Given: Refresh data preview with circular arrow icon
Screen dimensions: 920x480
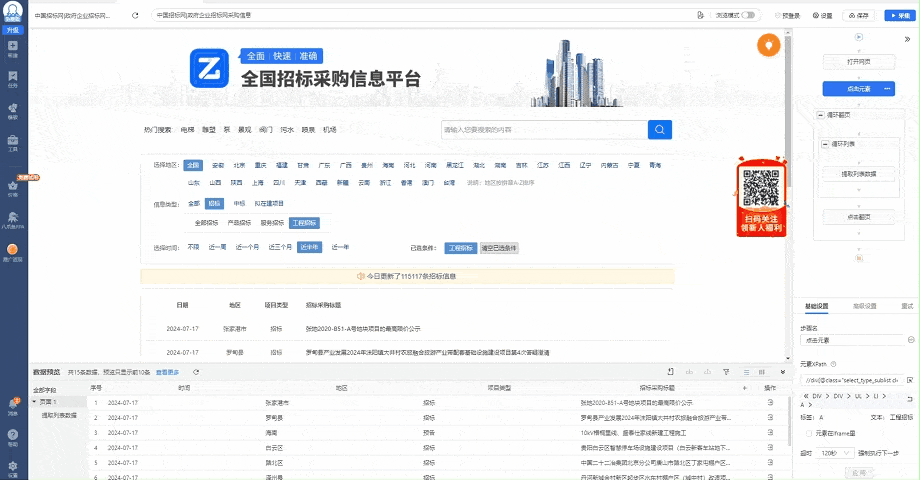Looking at the screenshot, I should tap(196, 372).
